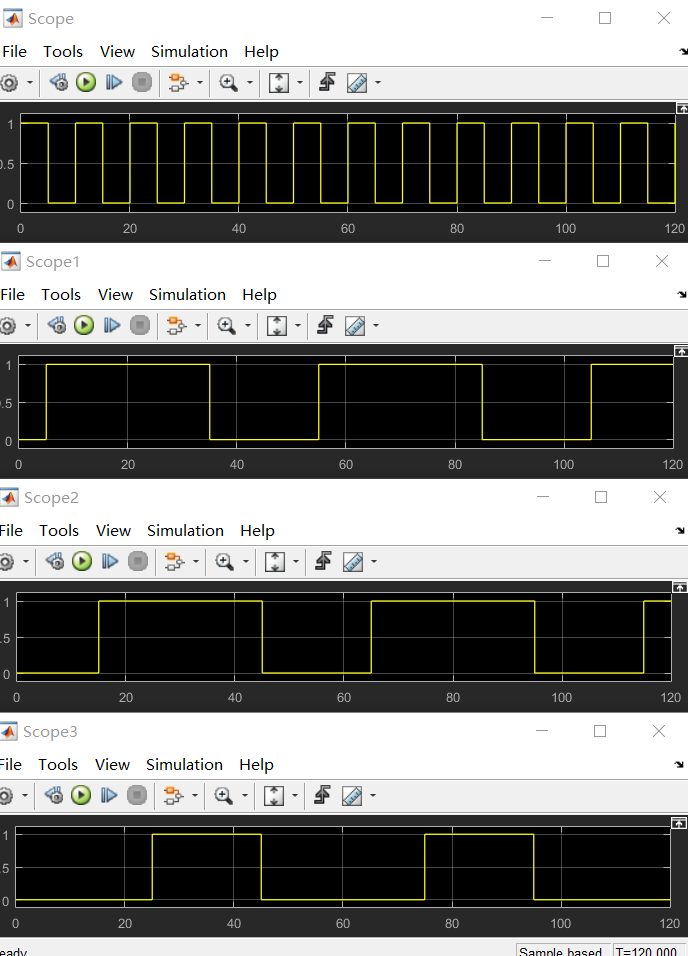Expand zoom tool dropdown in Scope1 window
Image resolution: width=688 pixels, height=956 pixels.
click(x=248, y=325)
